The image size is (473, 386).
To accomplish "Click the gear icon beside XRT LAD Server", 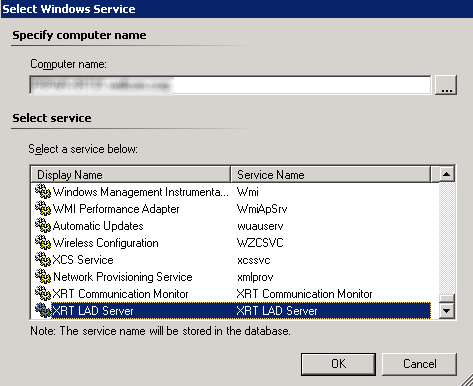I will tap(43, 311).
